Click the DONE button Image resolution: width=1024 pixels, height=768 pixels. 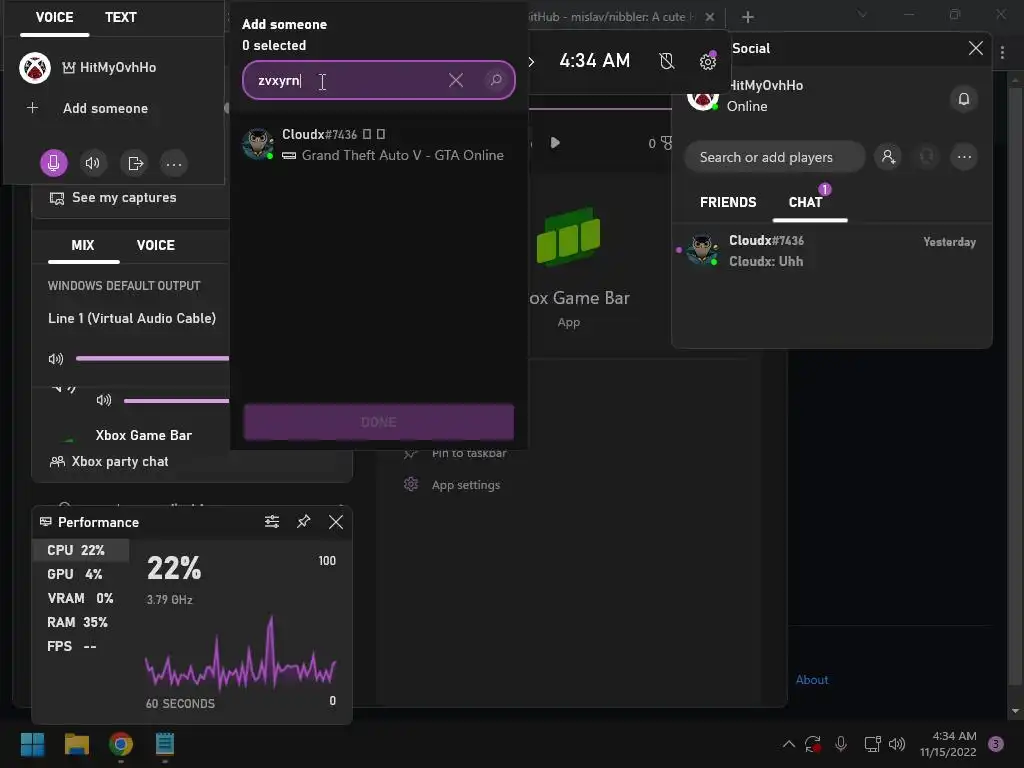click(378, 422)
